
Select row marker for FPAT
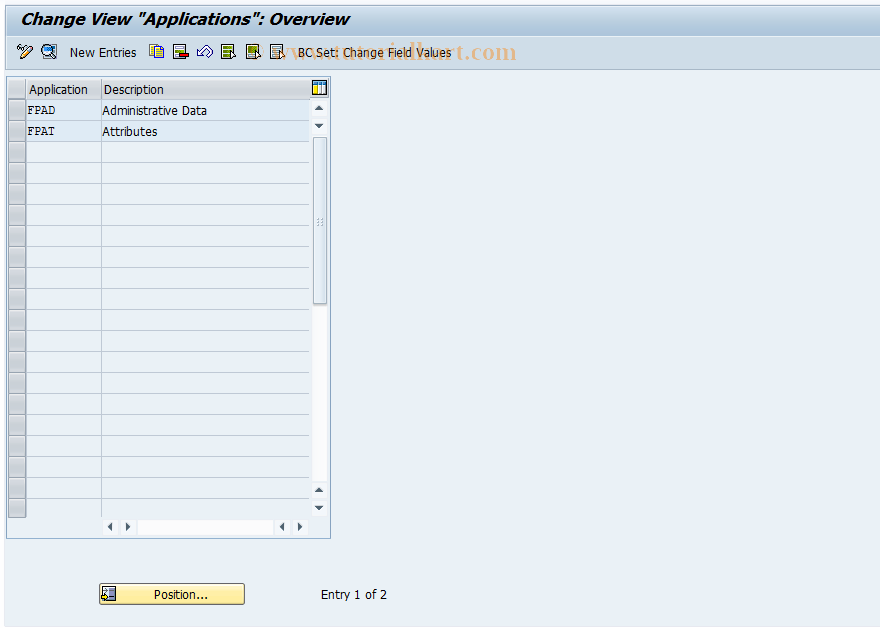pyautogui.click(x=17, y=131)
